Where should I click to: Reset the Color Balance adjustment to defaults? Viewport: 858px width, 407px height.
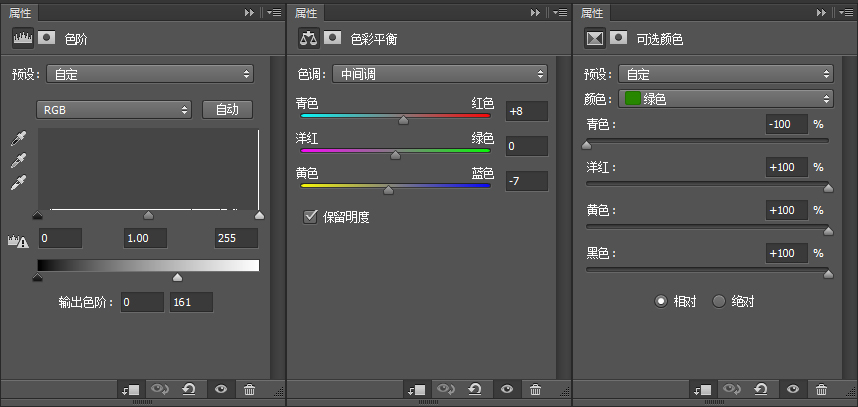coord(474,389)
